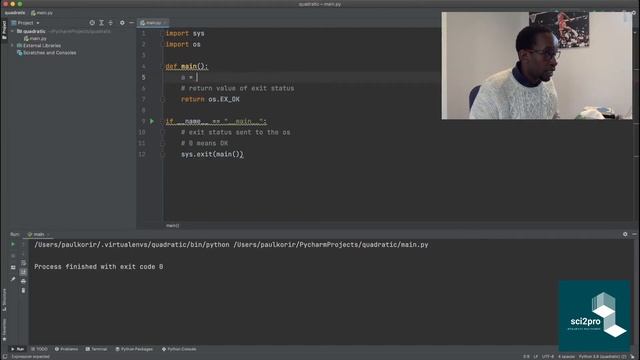
Task: Place cursor on the 'import sys' line
Action: pyautogui.click(x=185, y=33)
